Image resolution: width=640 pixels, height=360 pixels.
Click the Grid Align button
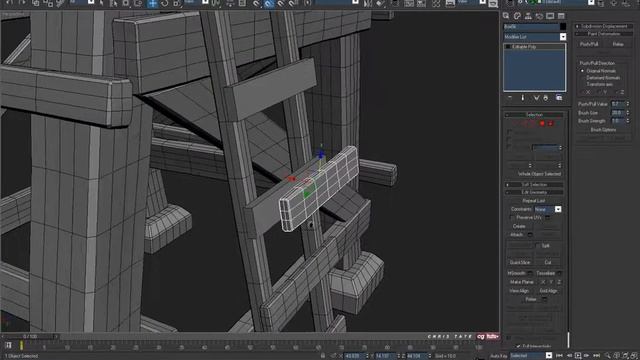click(548, 291)
